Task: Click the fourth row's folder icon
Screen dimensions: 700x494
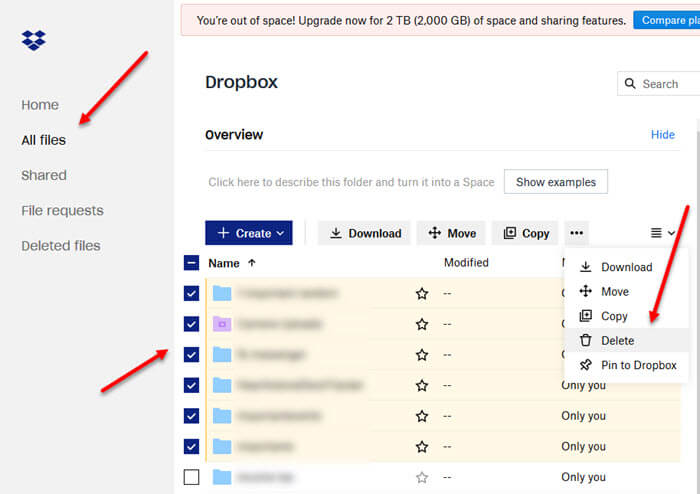Action: (222, 385)
